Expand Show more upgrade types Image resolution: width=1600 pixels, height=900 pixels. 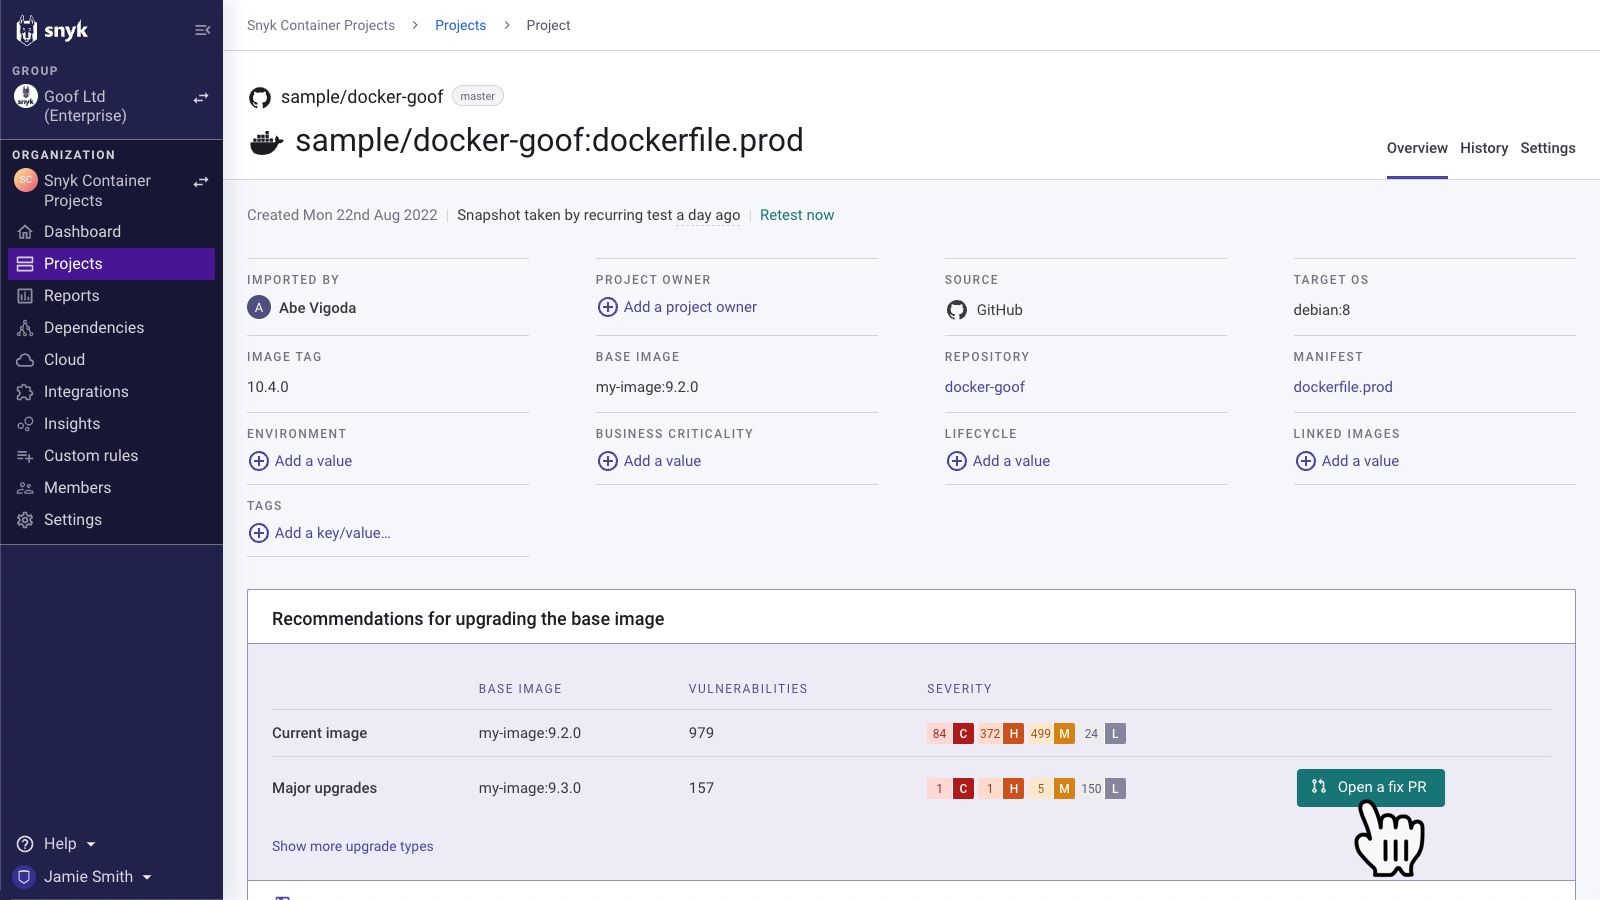(x=352, y=846)
